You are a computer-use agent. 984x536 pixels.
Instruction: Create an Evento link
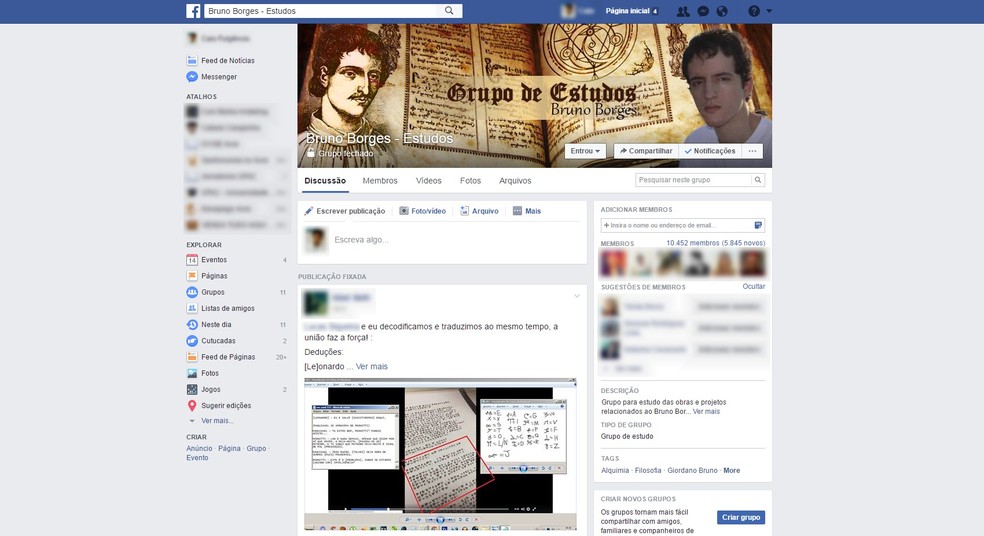[197, 458]
